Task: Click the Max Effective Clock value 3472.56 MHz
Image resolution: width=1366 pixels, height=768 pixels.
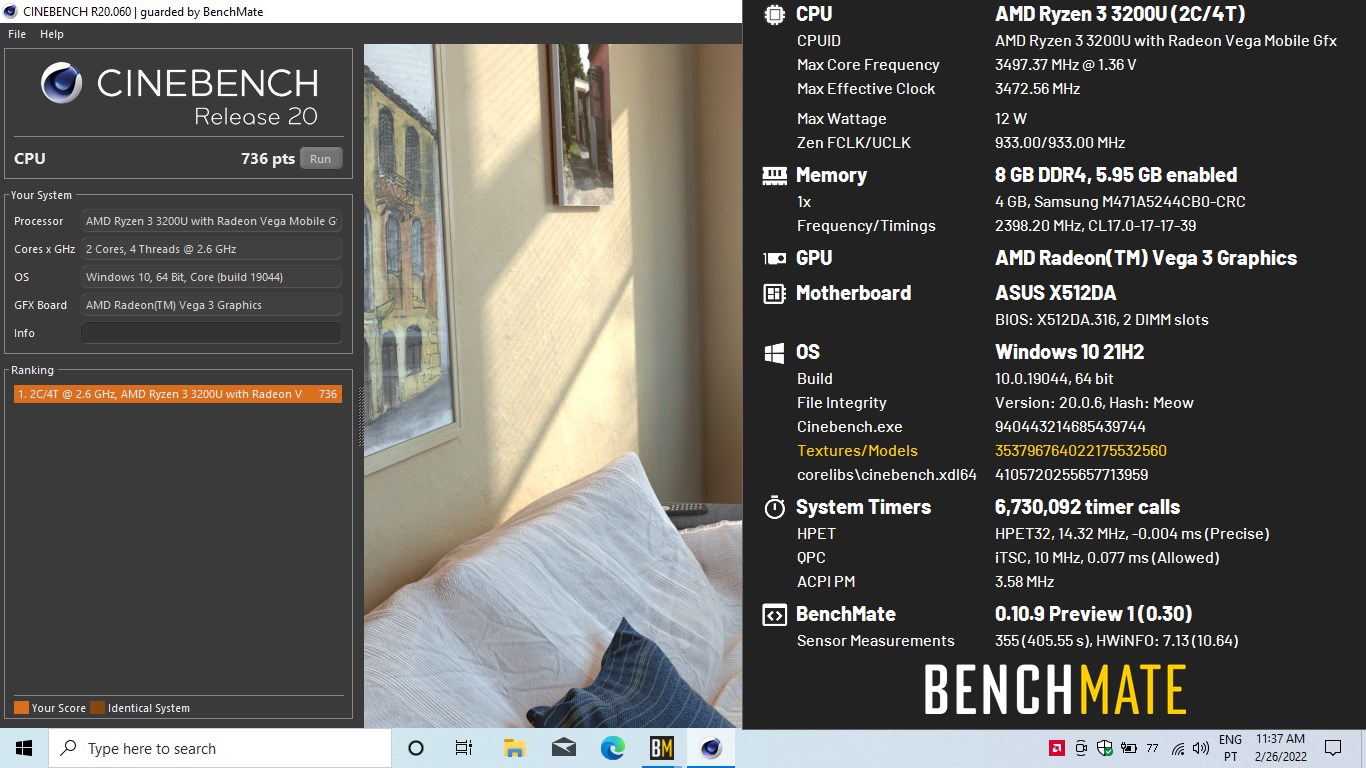Action: pyautogui.click(x=1037, y=89)
